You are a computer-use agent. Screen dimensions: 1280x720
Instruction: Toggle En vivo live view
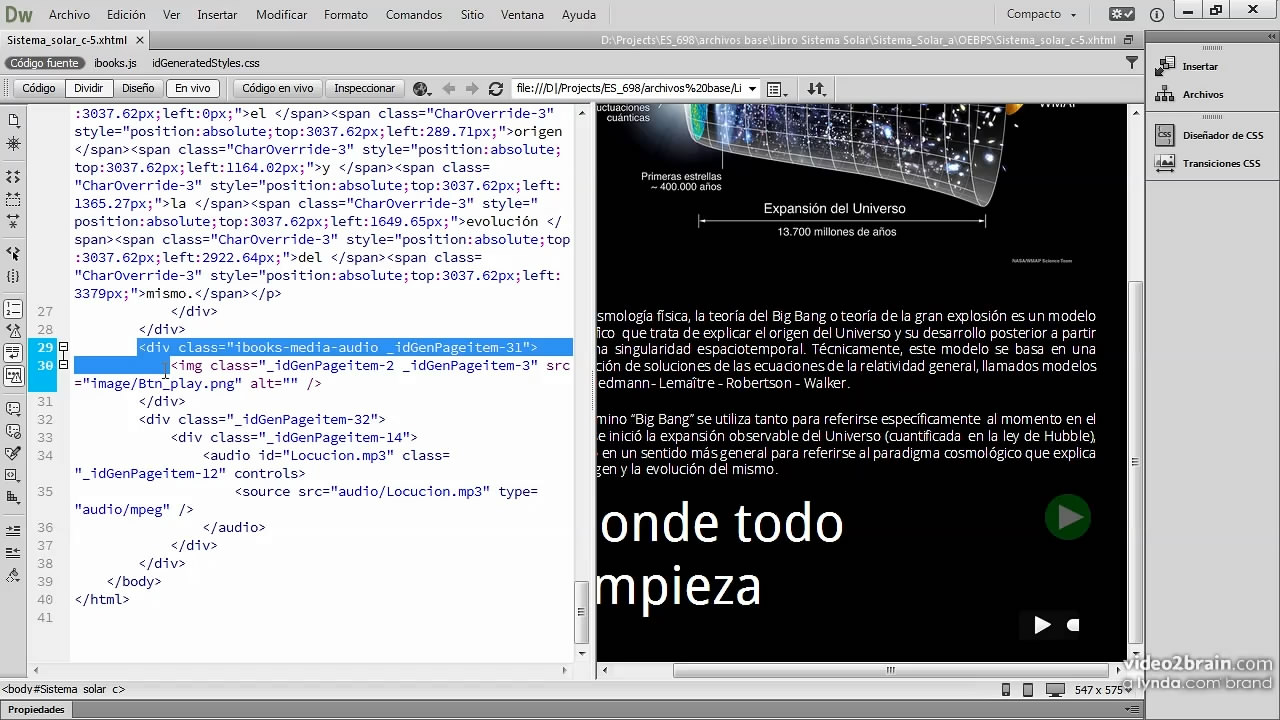pyautogui.click(x=193, y=88)
